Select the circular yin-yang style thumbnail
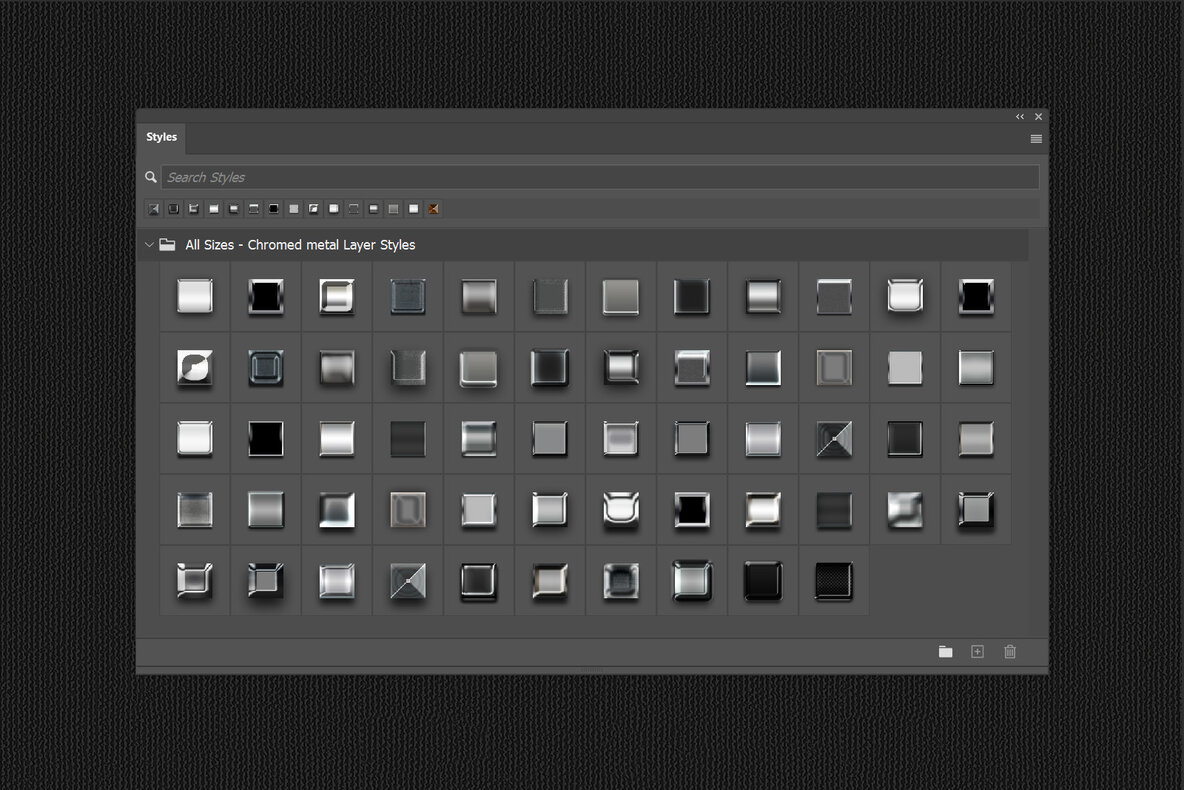This screenshot has height=790, width=1184. pyautogui.click(x=194, y=368)
